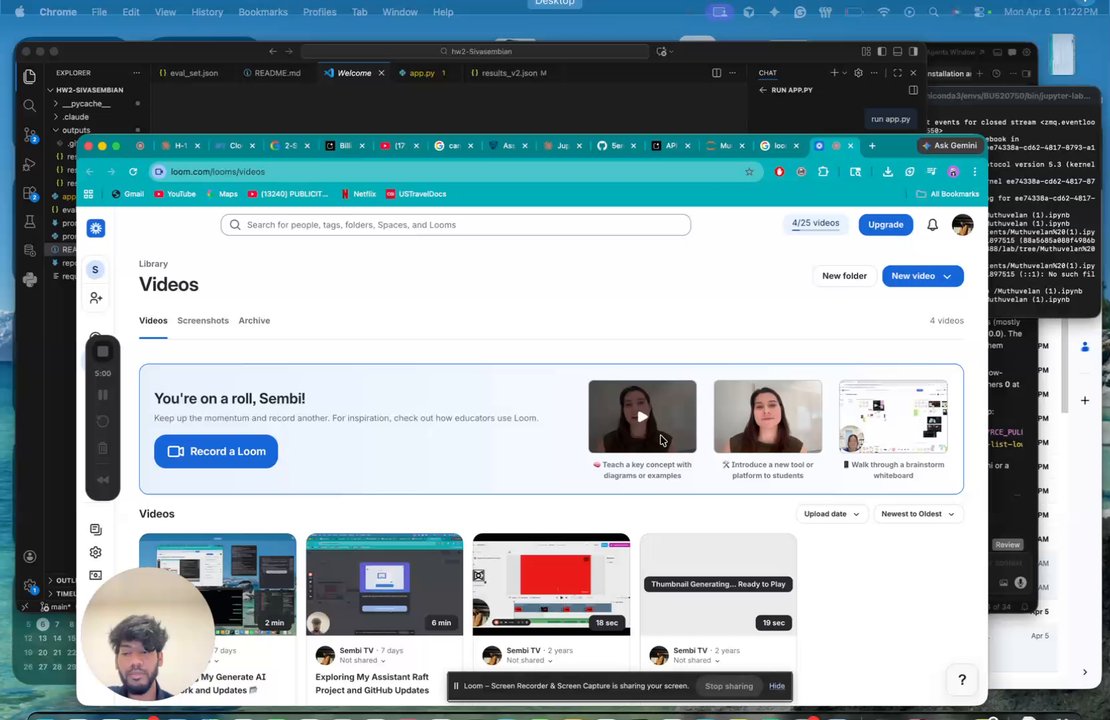Toggle VS Code secondary sidebar layout icon
This screenshot has width=1110, height=720.
click(913, 52)
